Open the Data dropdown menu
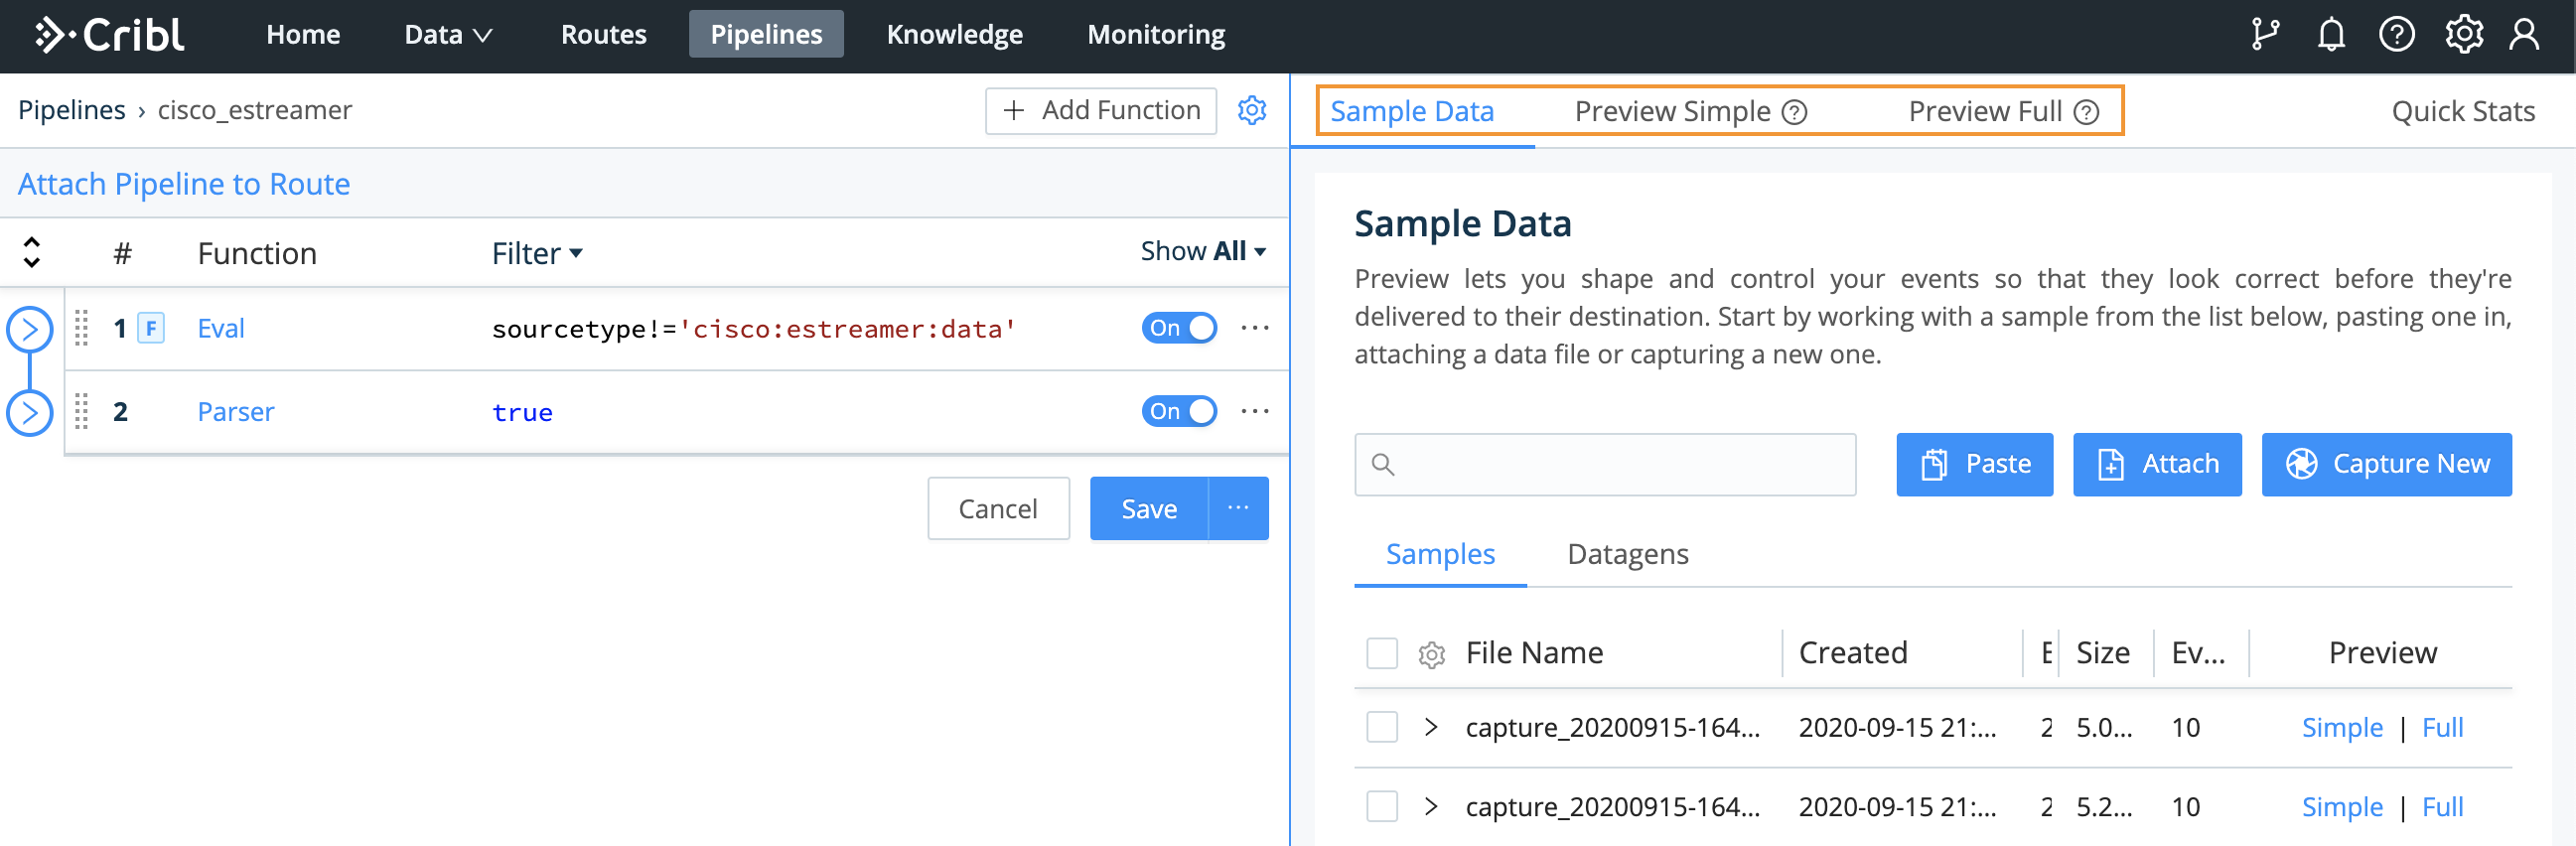The image size is (2576, 846). [447, 34]
